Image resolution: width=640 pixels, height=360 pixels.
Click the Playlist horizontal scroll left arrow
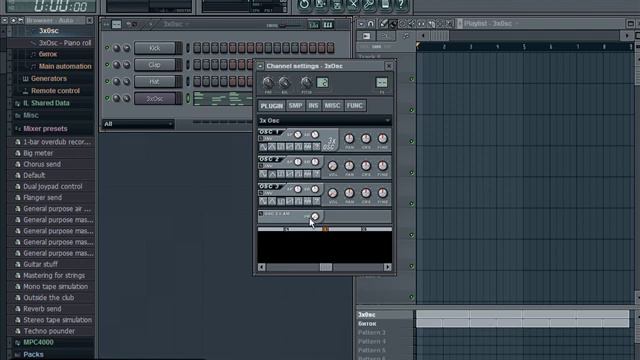pos(423,36)
